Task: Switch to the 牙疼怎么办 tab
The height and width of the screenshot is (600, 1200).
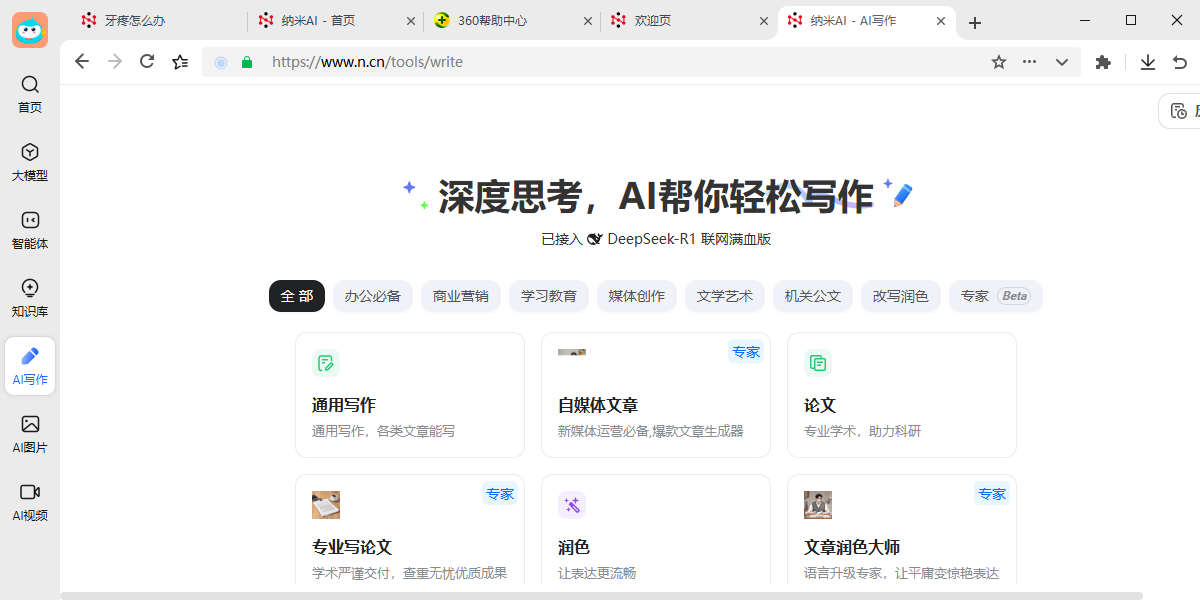Action: tap(160, 20)
